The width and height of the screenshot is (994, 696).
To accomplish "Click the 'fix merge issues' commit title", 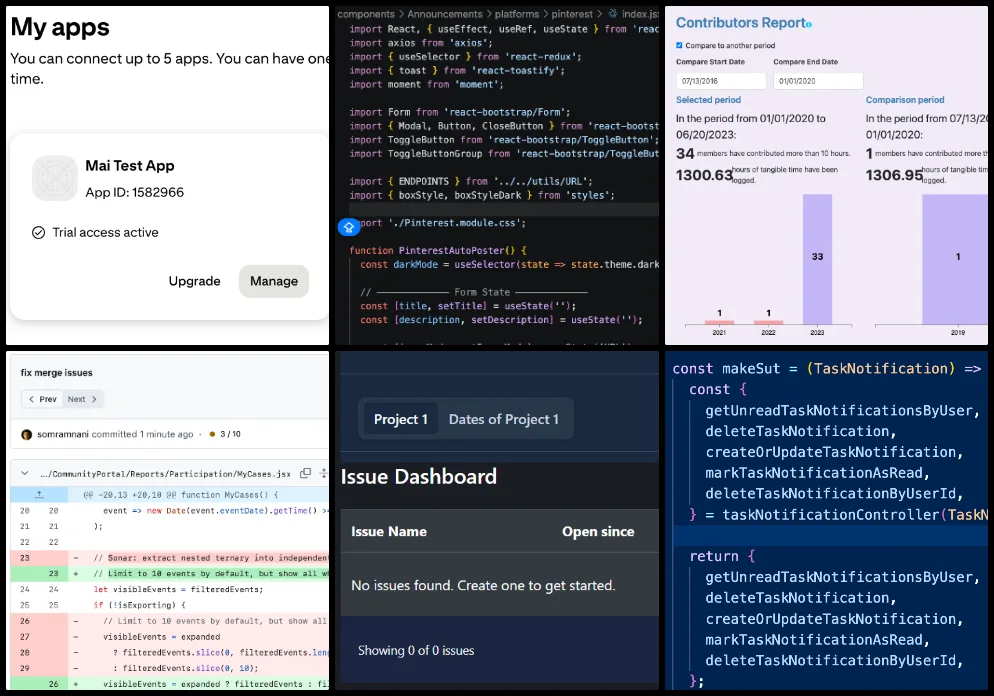I will pyautogui.click(x=56, y=373).
